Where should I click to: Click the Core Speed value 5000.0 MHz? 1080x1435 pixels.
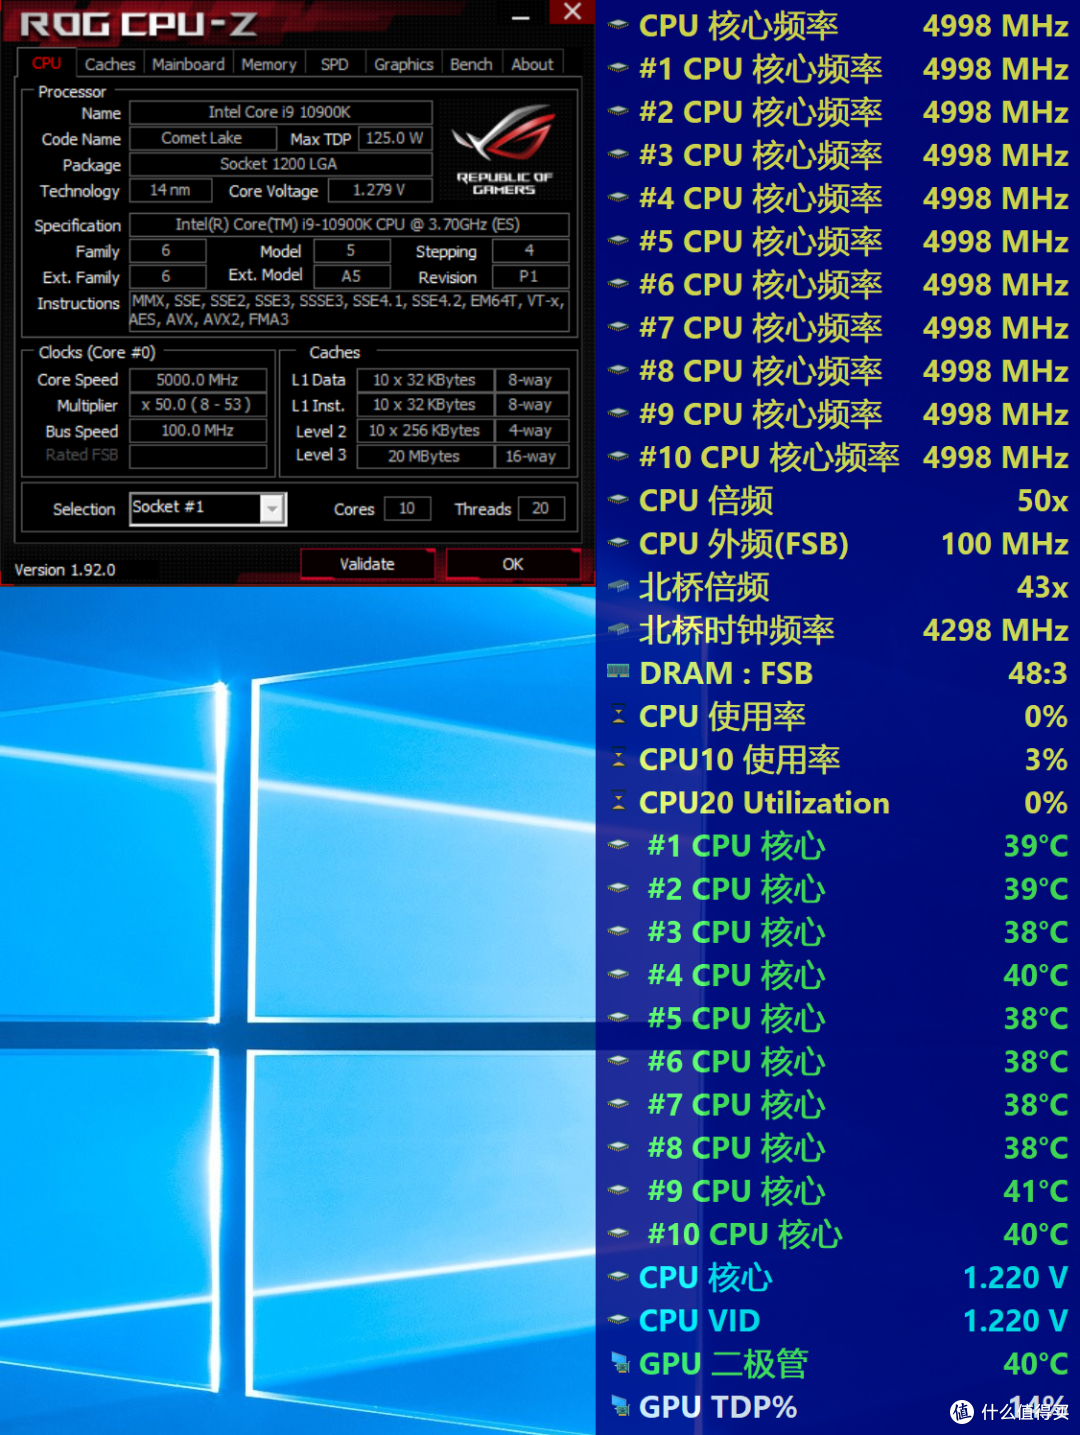(x=197, y=380)
